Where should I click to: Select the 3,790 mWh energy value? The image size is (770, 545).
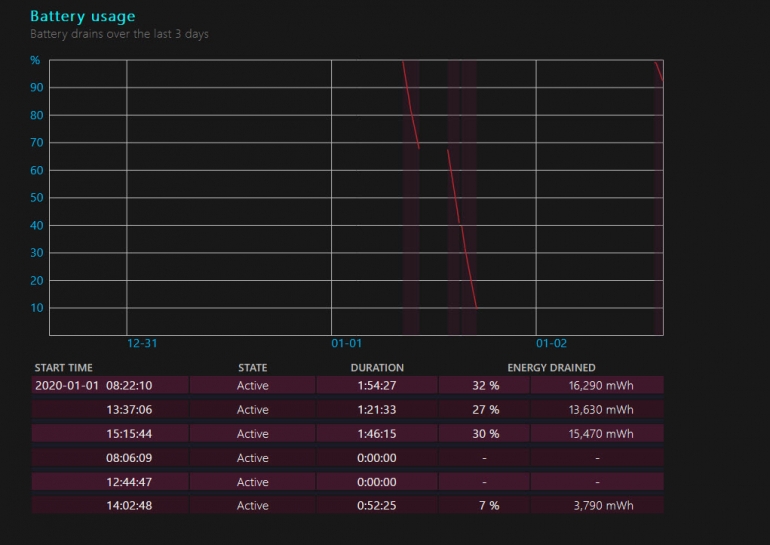tap(604, 505)
